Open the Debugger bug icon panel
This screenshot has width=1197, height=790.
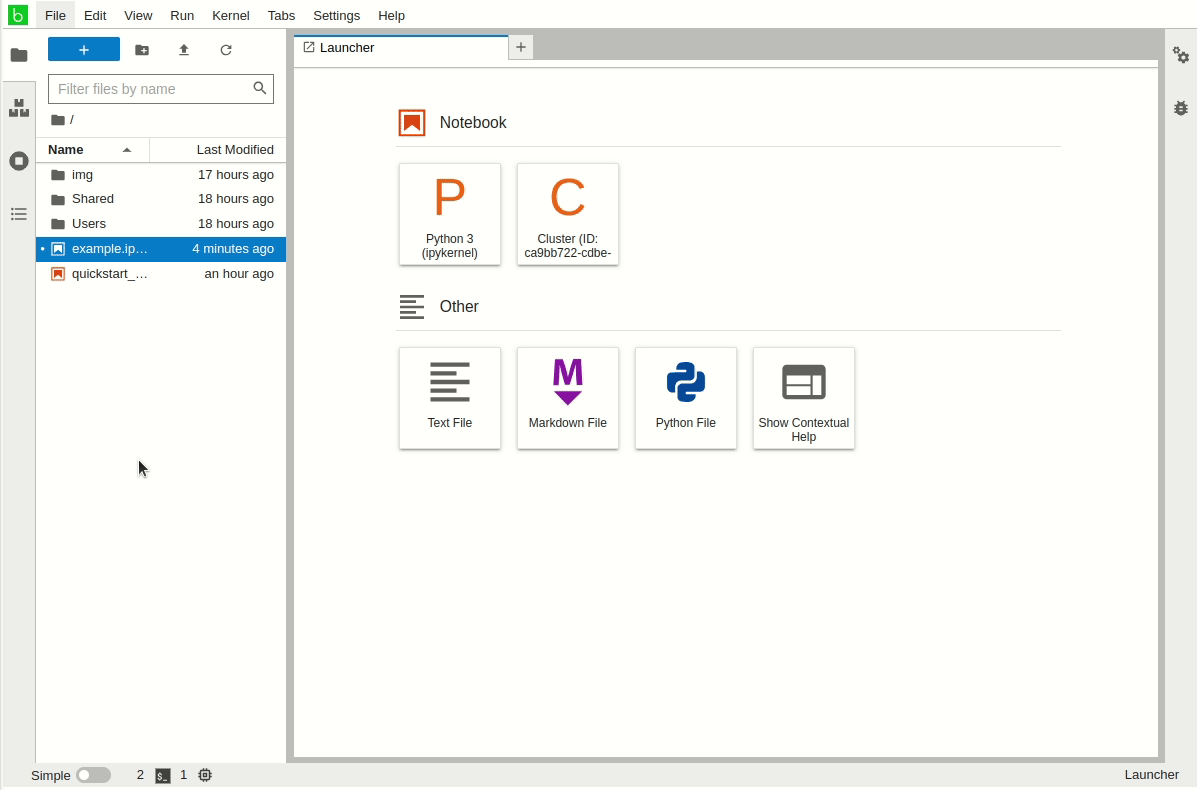pyautogui.click(x=1181, y=108)
